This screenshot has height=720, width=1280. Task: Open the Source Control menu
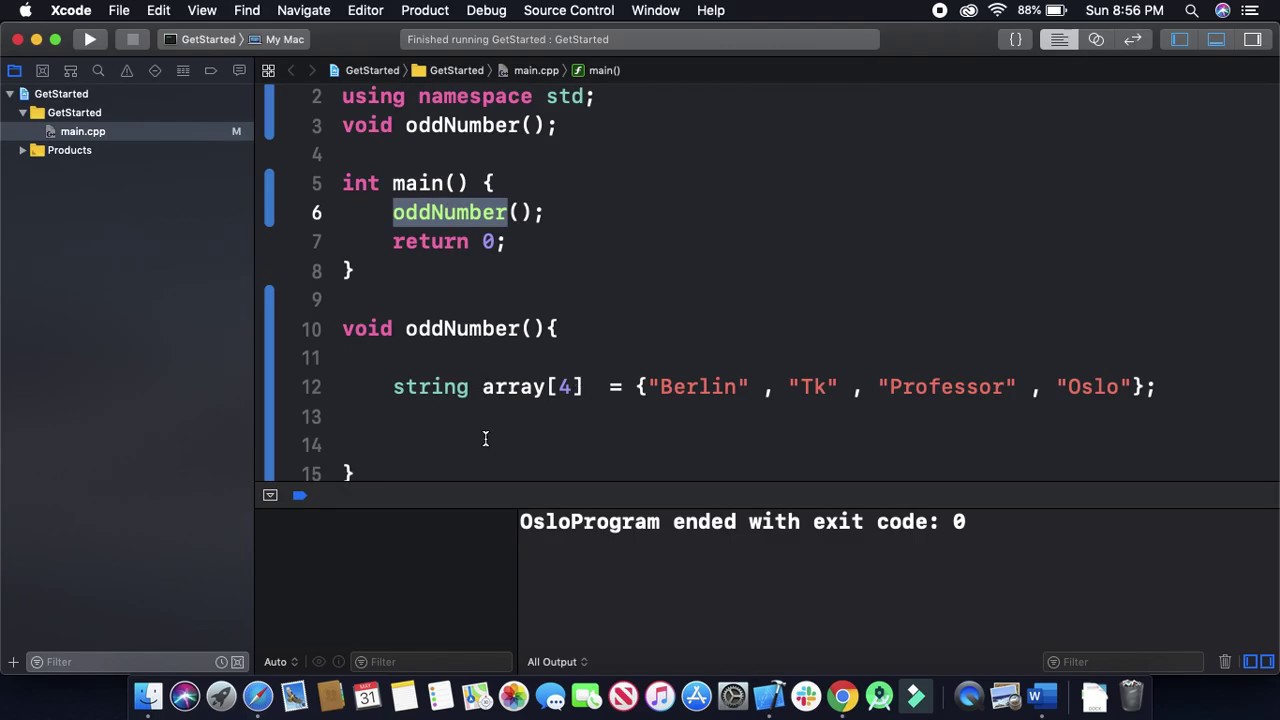pos(569,10)
